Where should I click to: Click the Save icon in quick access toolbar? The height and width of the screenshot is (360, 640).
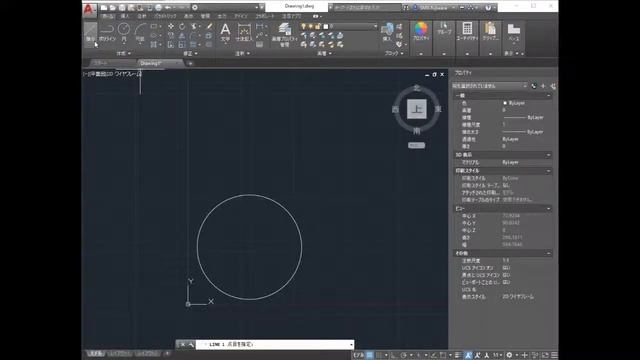click(x=122, y=7)
